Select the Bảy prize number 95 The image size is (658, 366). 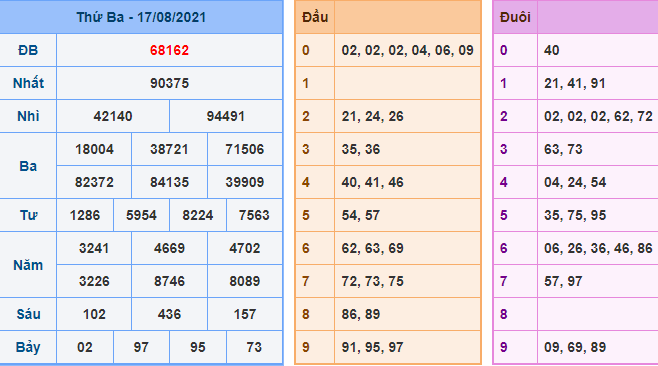pyautogui.click(x=198, y=348)
